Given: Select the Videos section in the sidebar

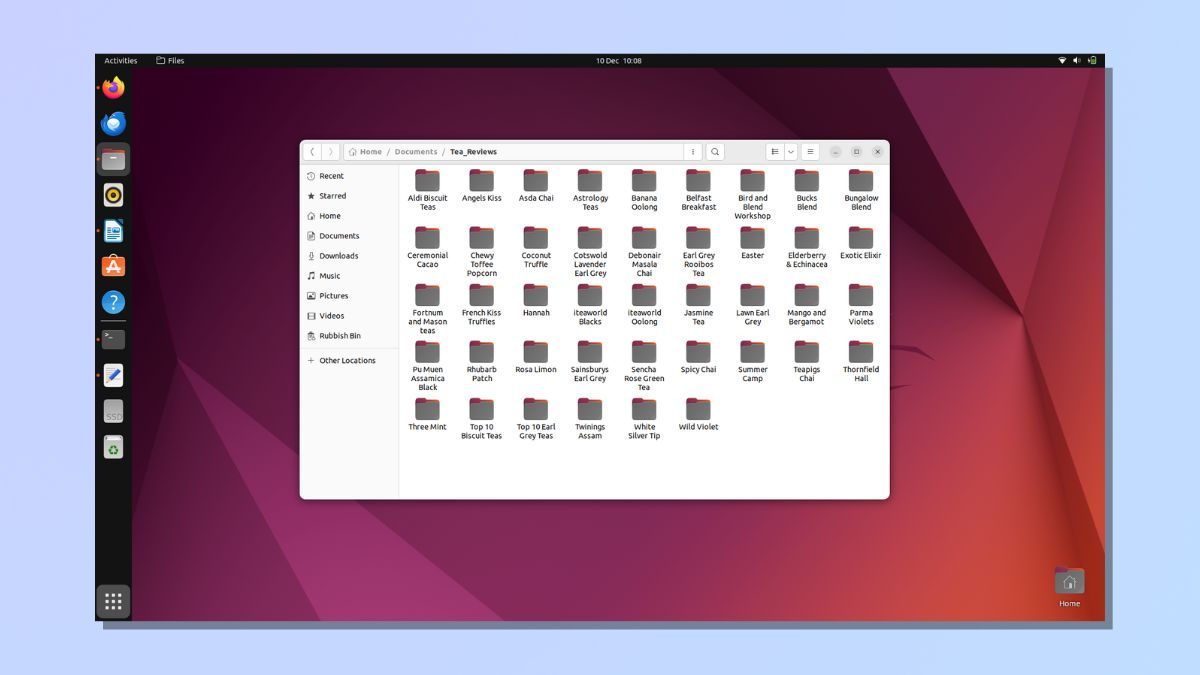Looking at the screenshot, I should (330, 315).
